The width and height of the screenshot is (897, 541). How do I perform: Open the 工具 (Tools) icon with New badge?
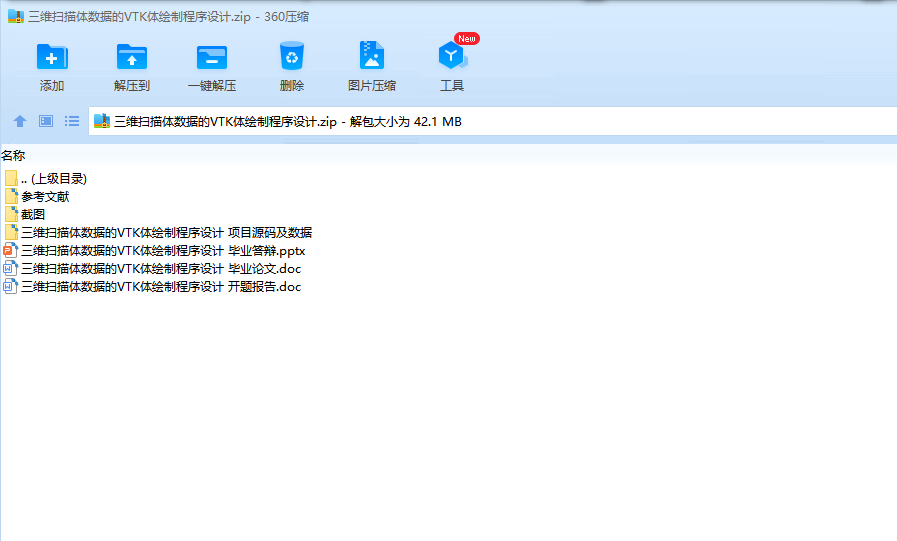(x=452, y=55)
